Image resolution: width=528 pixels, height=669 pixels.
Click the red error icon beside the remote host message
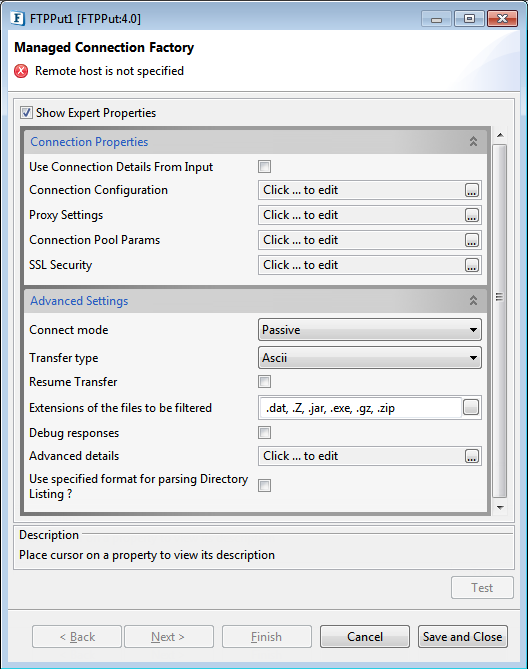click(x=21, y=71)
